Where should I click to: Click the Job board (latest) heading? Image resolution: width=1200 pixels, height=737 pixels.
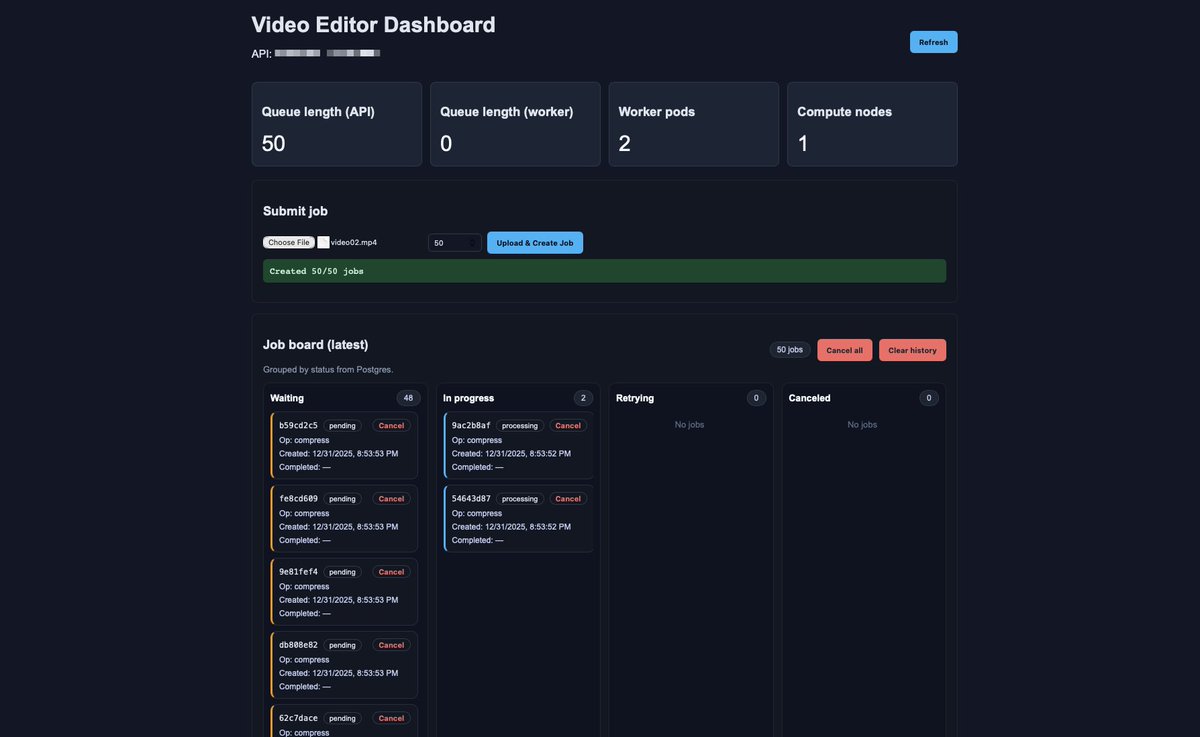pos(315,344)
